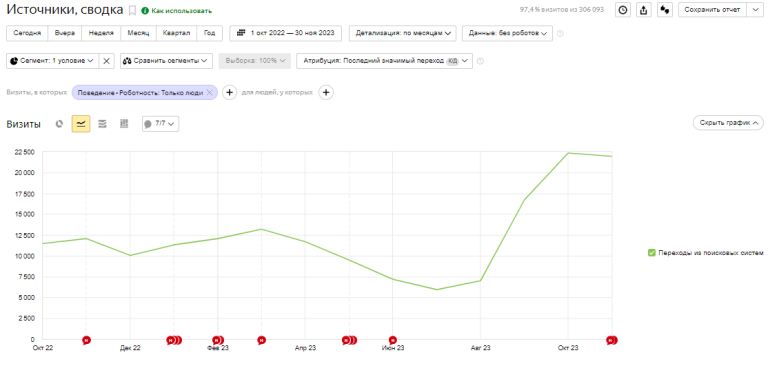Uncheck 'Переходы из поисковых систем' legend checkbox
The image size is (768, 375).
[651, 253]
